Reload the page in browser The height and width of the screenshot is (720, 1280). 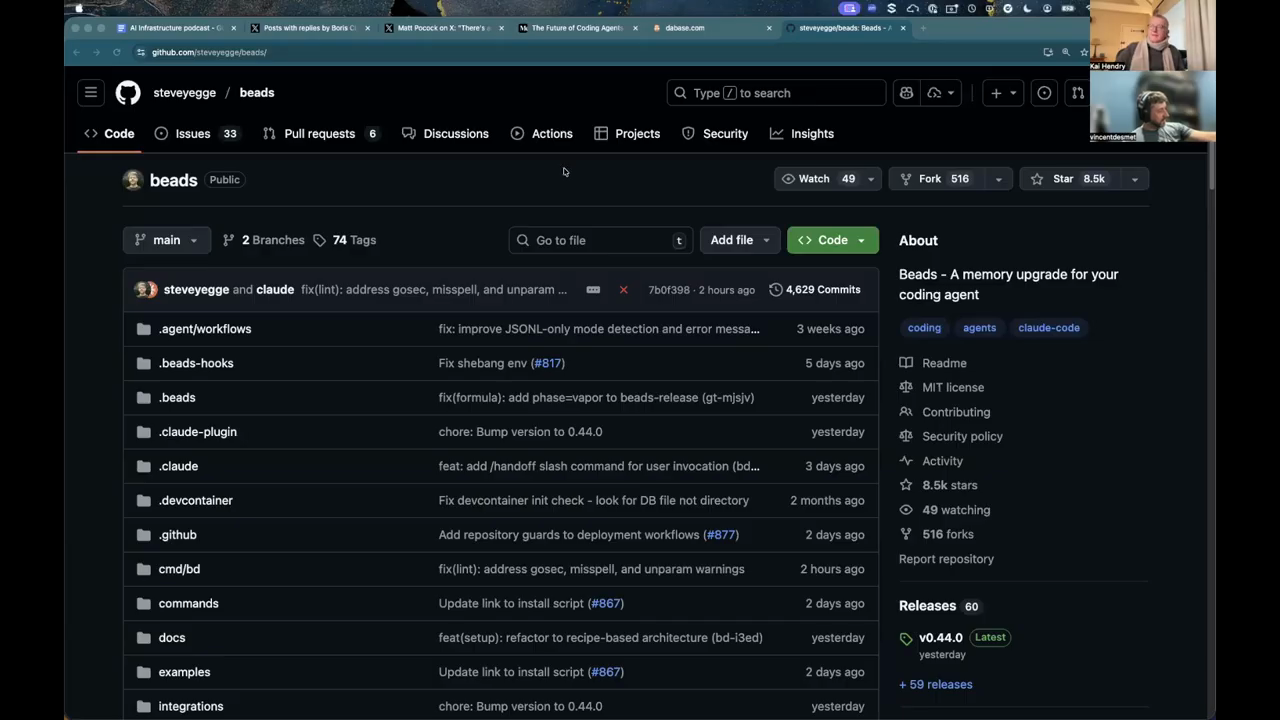point(116,52)
